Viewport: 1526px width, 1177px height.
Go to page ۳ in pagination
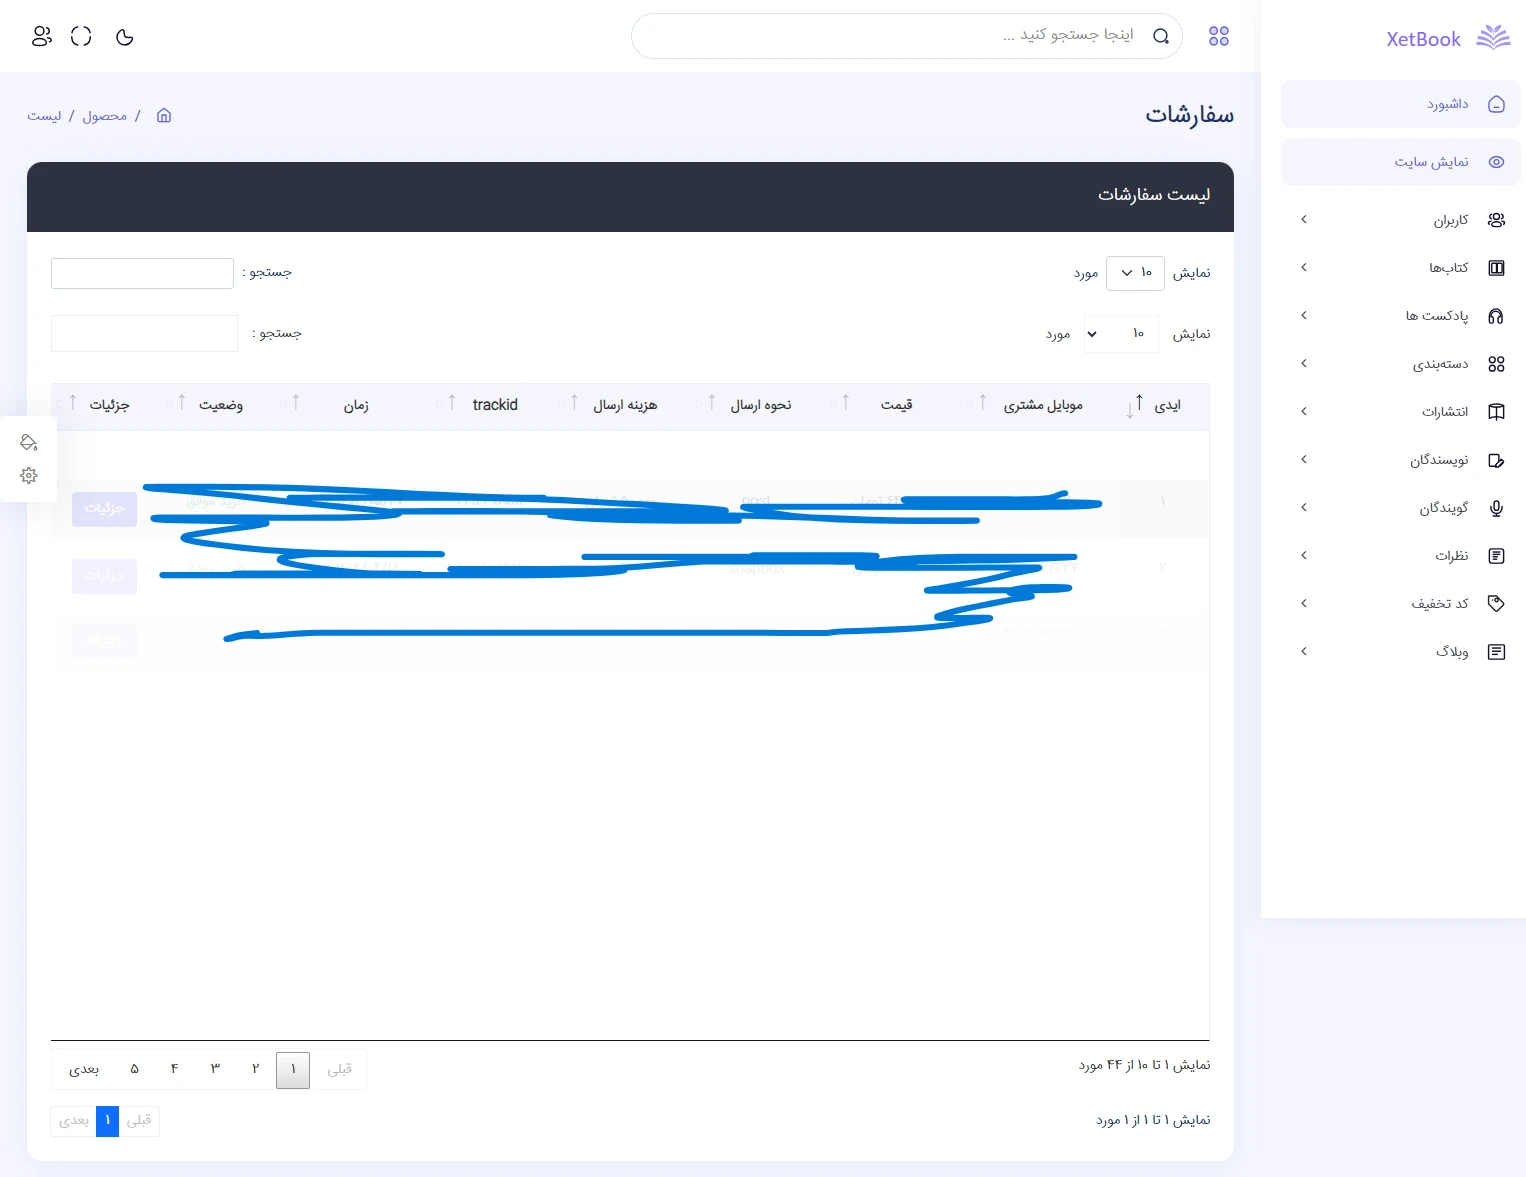215,1069
